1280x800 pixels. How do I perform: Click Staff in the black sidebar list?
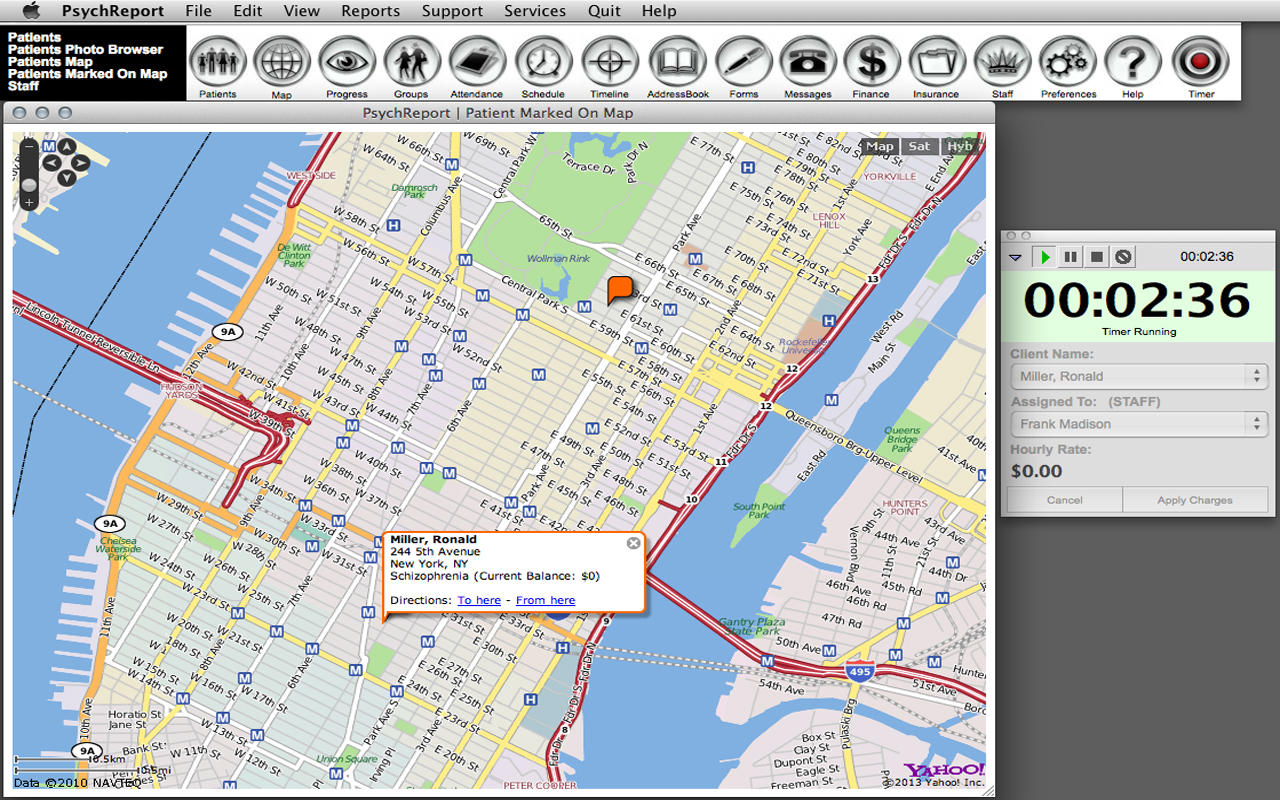pyautogui.click(x=24, y=86)
